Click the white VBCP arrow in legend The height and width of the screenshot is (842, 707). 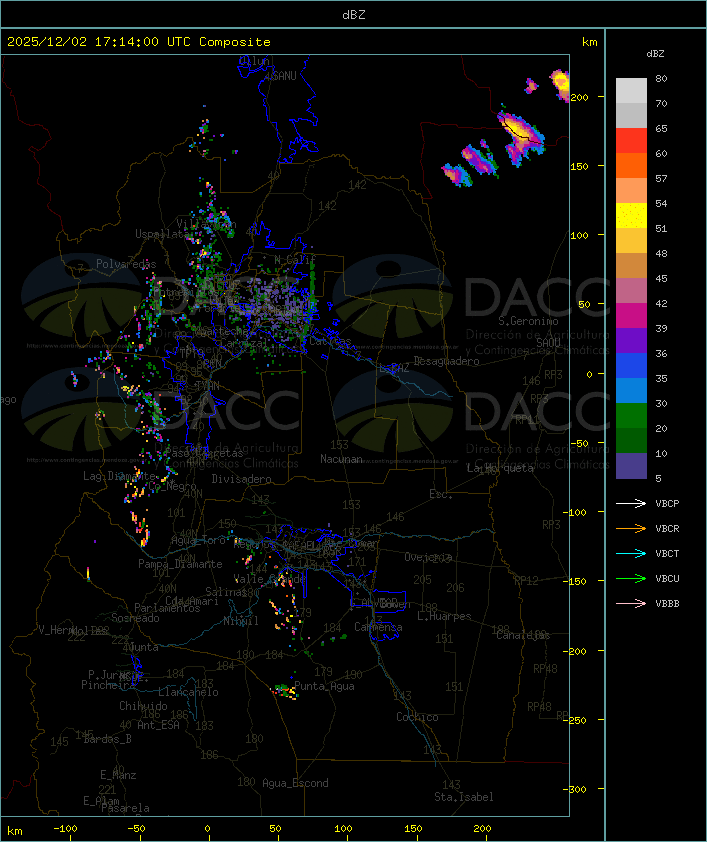pyautogui.click(x=631, y=504)
